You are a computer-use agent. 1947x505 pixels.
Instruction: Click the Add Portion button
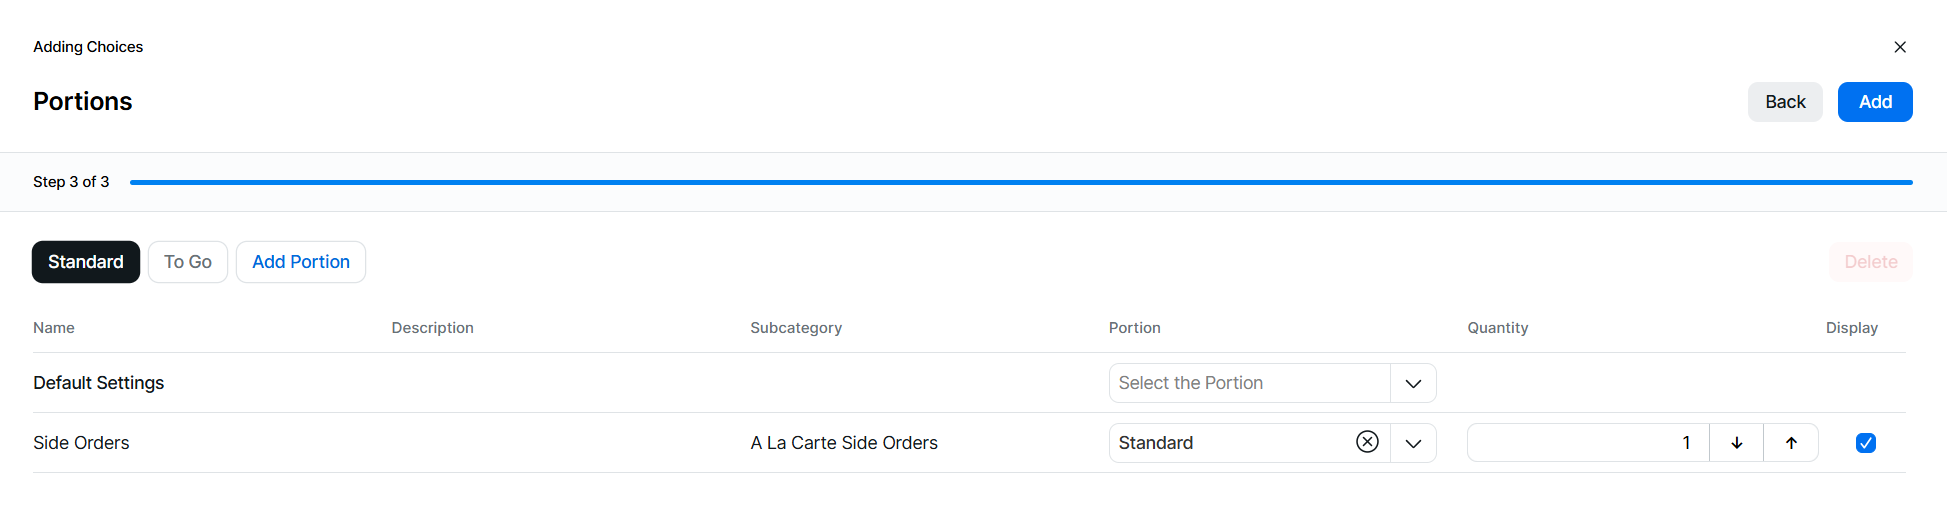click(301, 262)
